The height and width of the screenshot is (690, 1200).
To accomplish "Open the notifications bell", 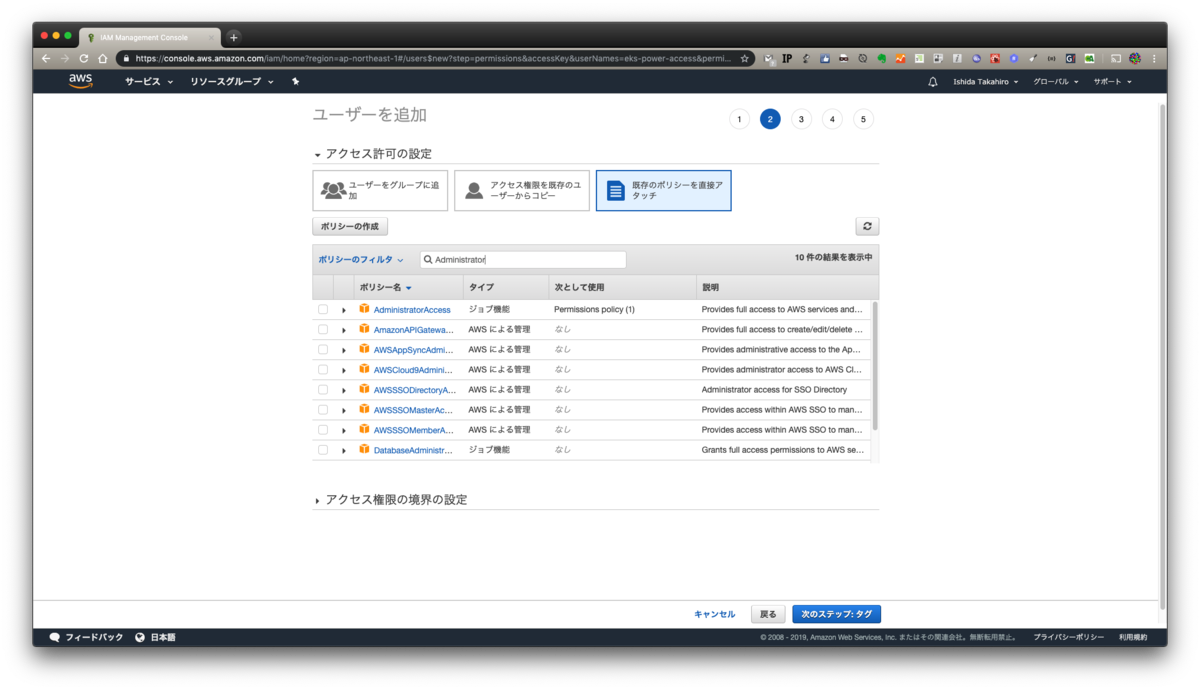I will point(933,82).
